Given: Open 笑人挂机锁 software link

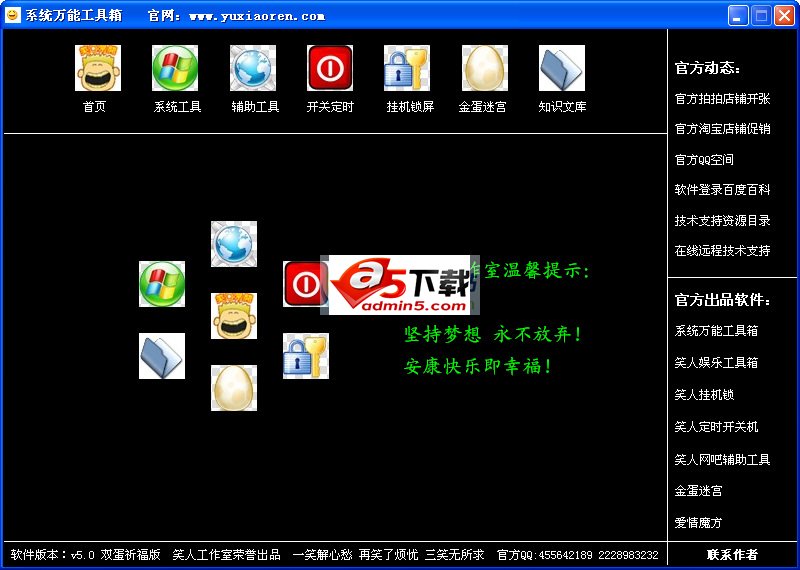Looking at the screenshot, I should click(x=704, y=394).
